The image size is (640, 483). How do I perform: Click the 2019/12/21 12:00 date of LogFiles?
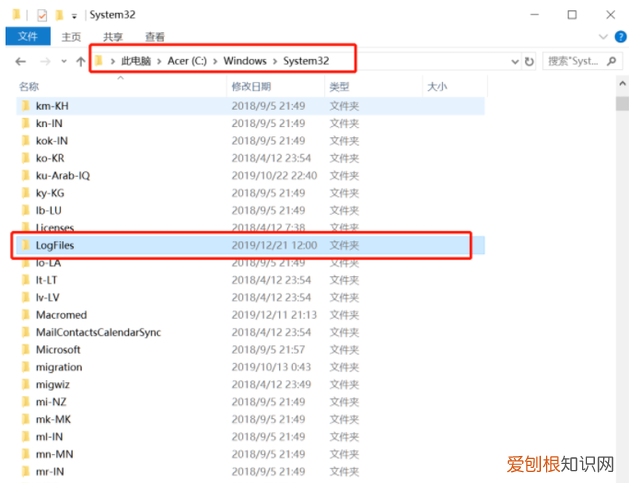tap(274, 245)
